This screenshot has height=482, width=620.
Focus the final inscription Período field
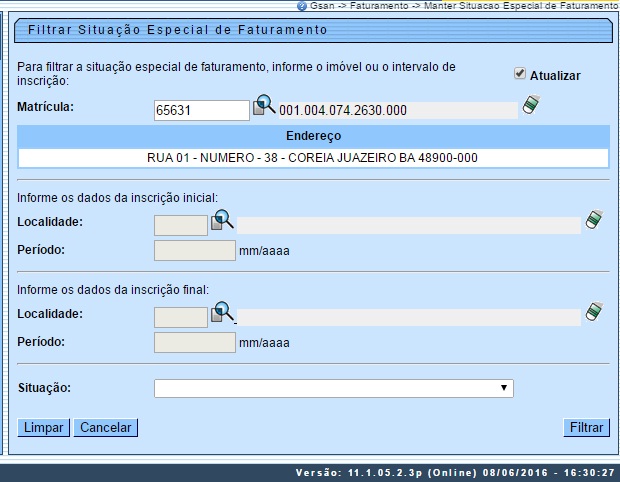click(x=194, y=342)
